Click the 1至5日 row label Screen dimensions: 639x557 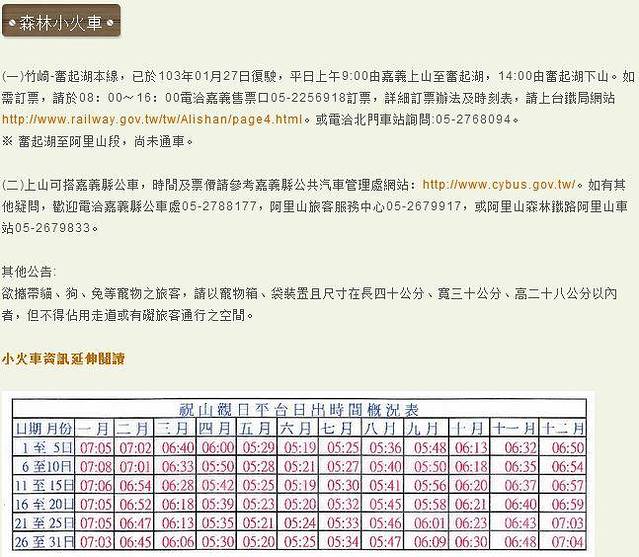[44, 447]
